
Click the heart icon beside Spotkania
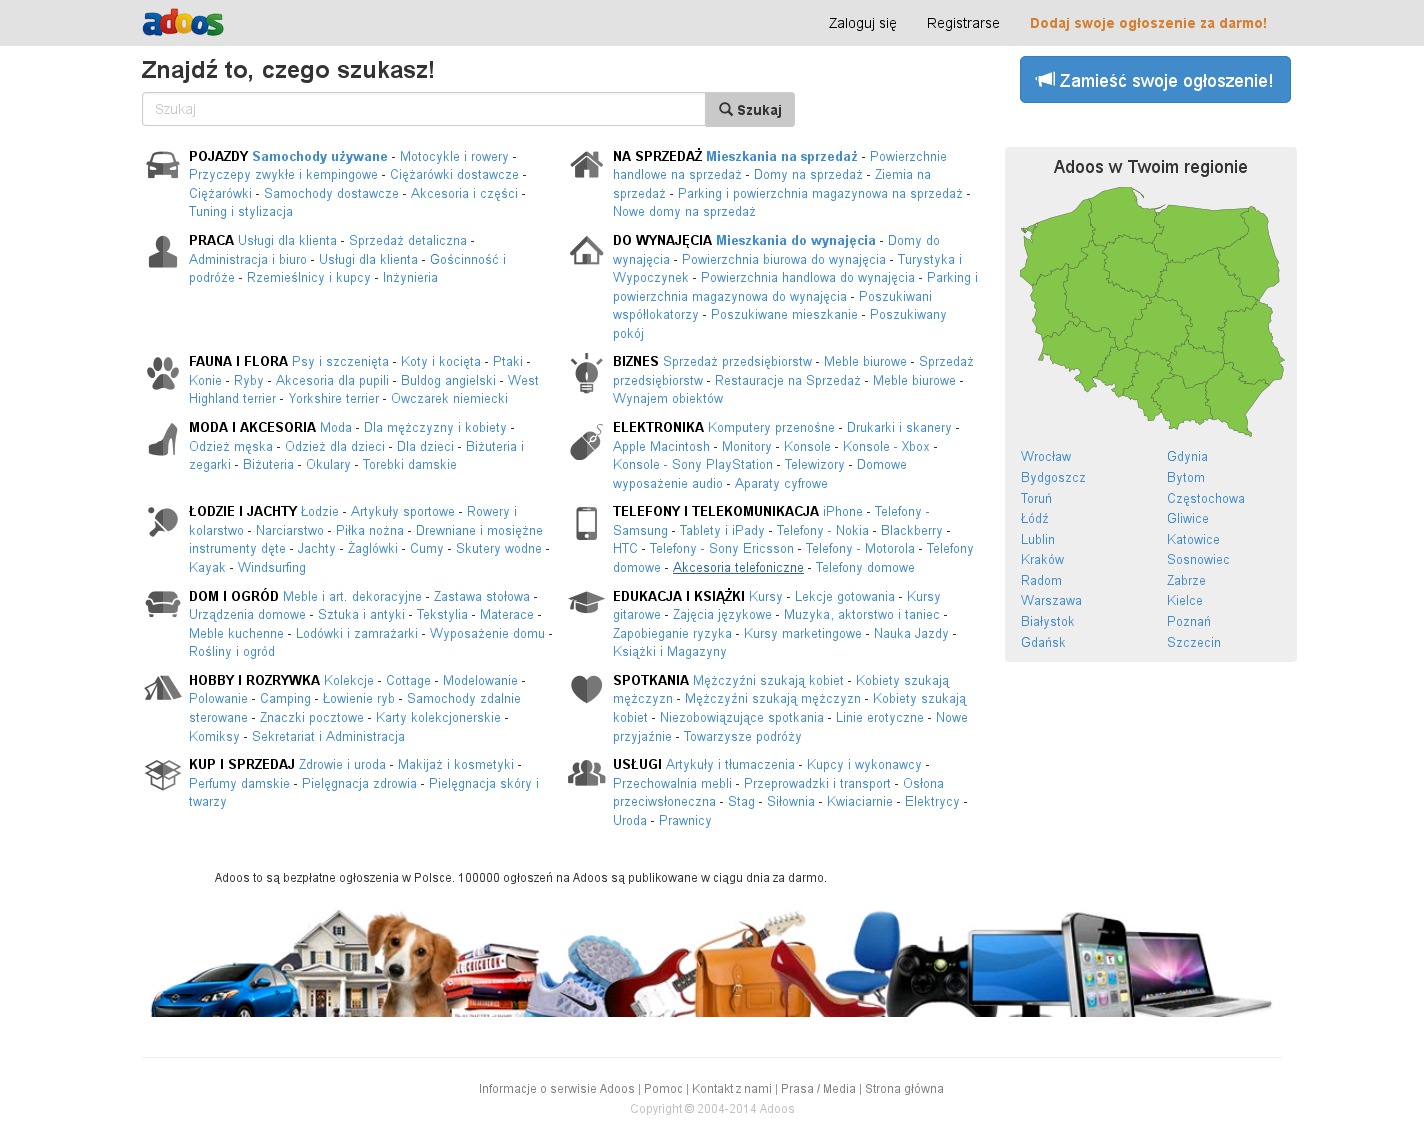[x=586, y=688]
